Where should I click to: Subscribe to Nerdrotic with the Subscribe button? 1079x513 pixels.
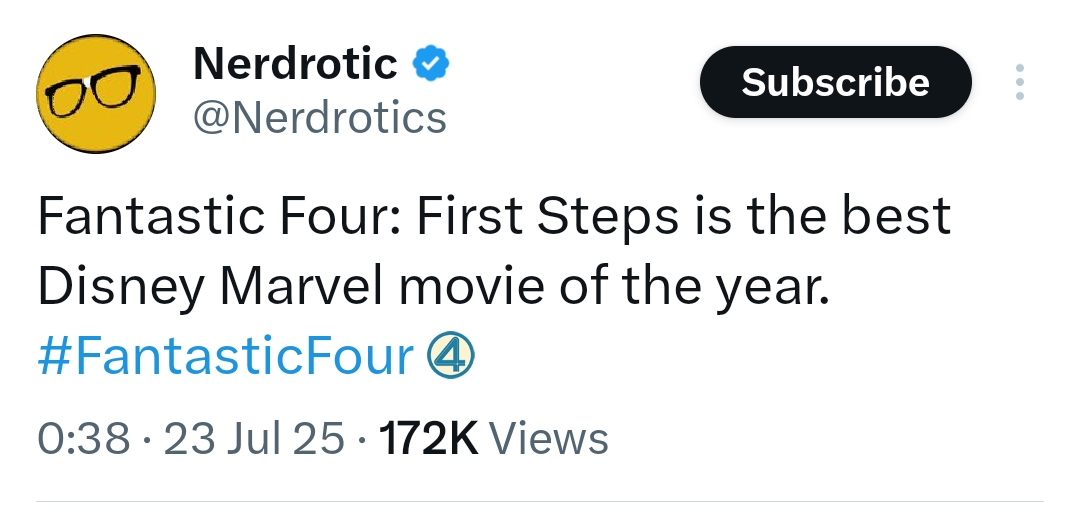(x=835, y=82)
